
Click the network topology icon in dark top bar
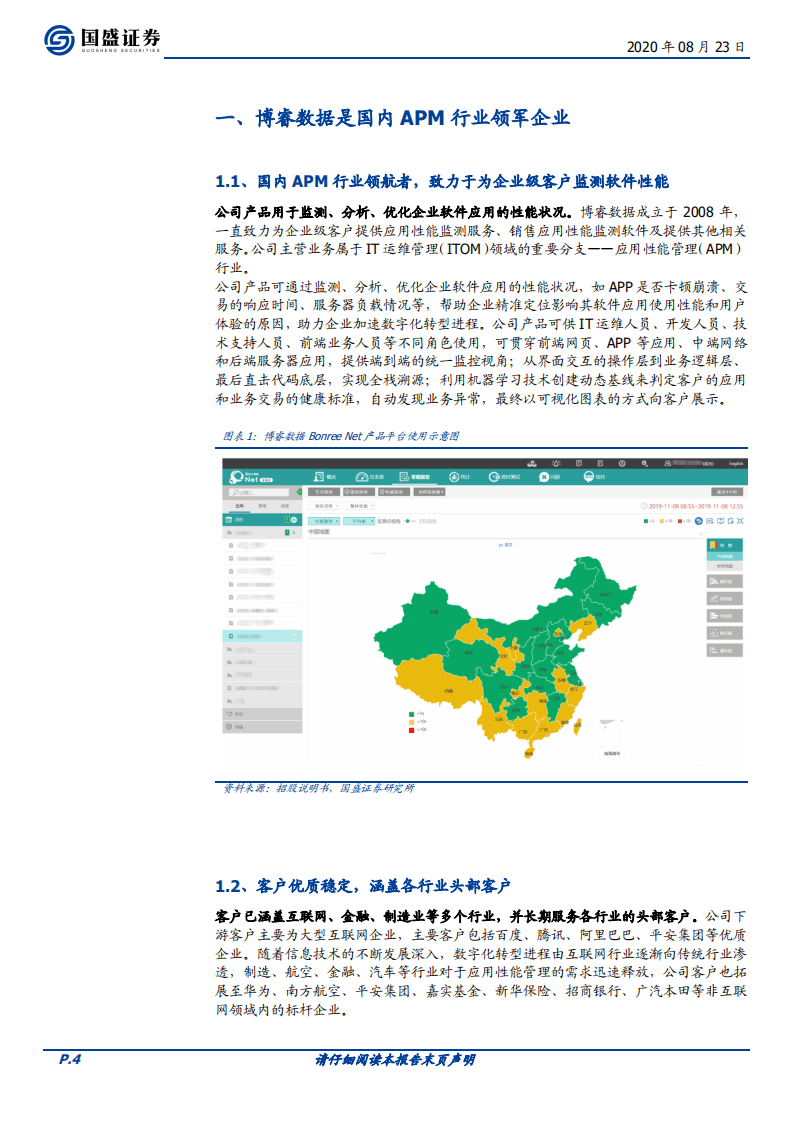coord(532,463)
